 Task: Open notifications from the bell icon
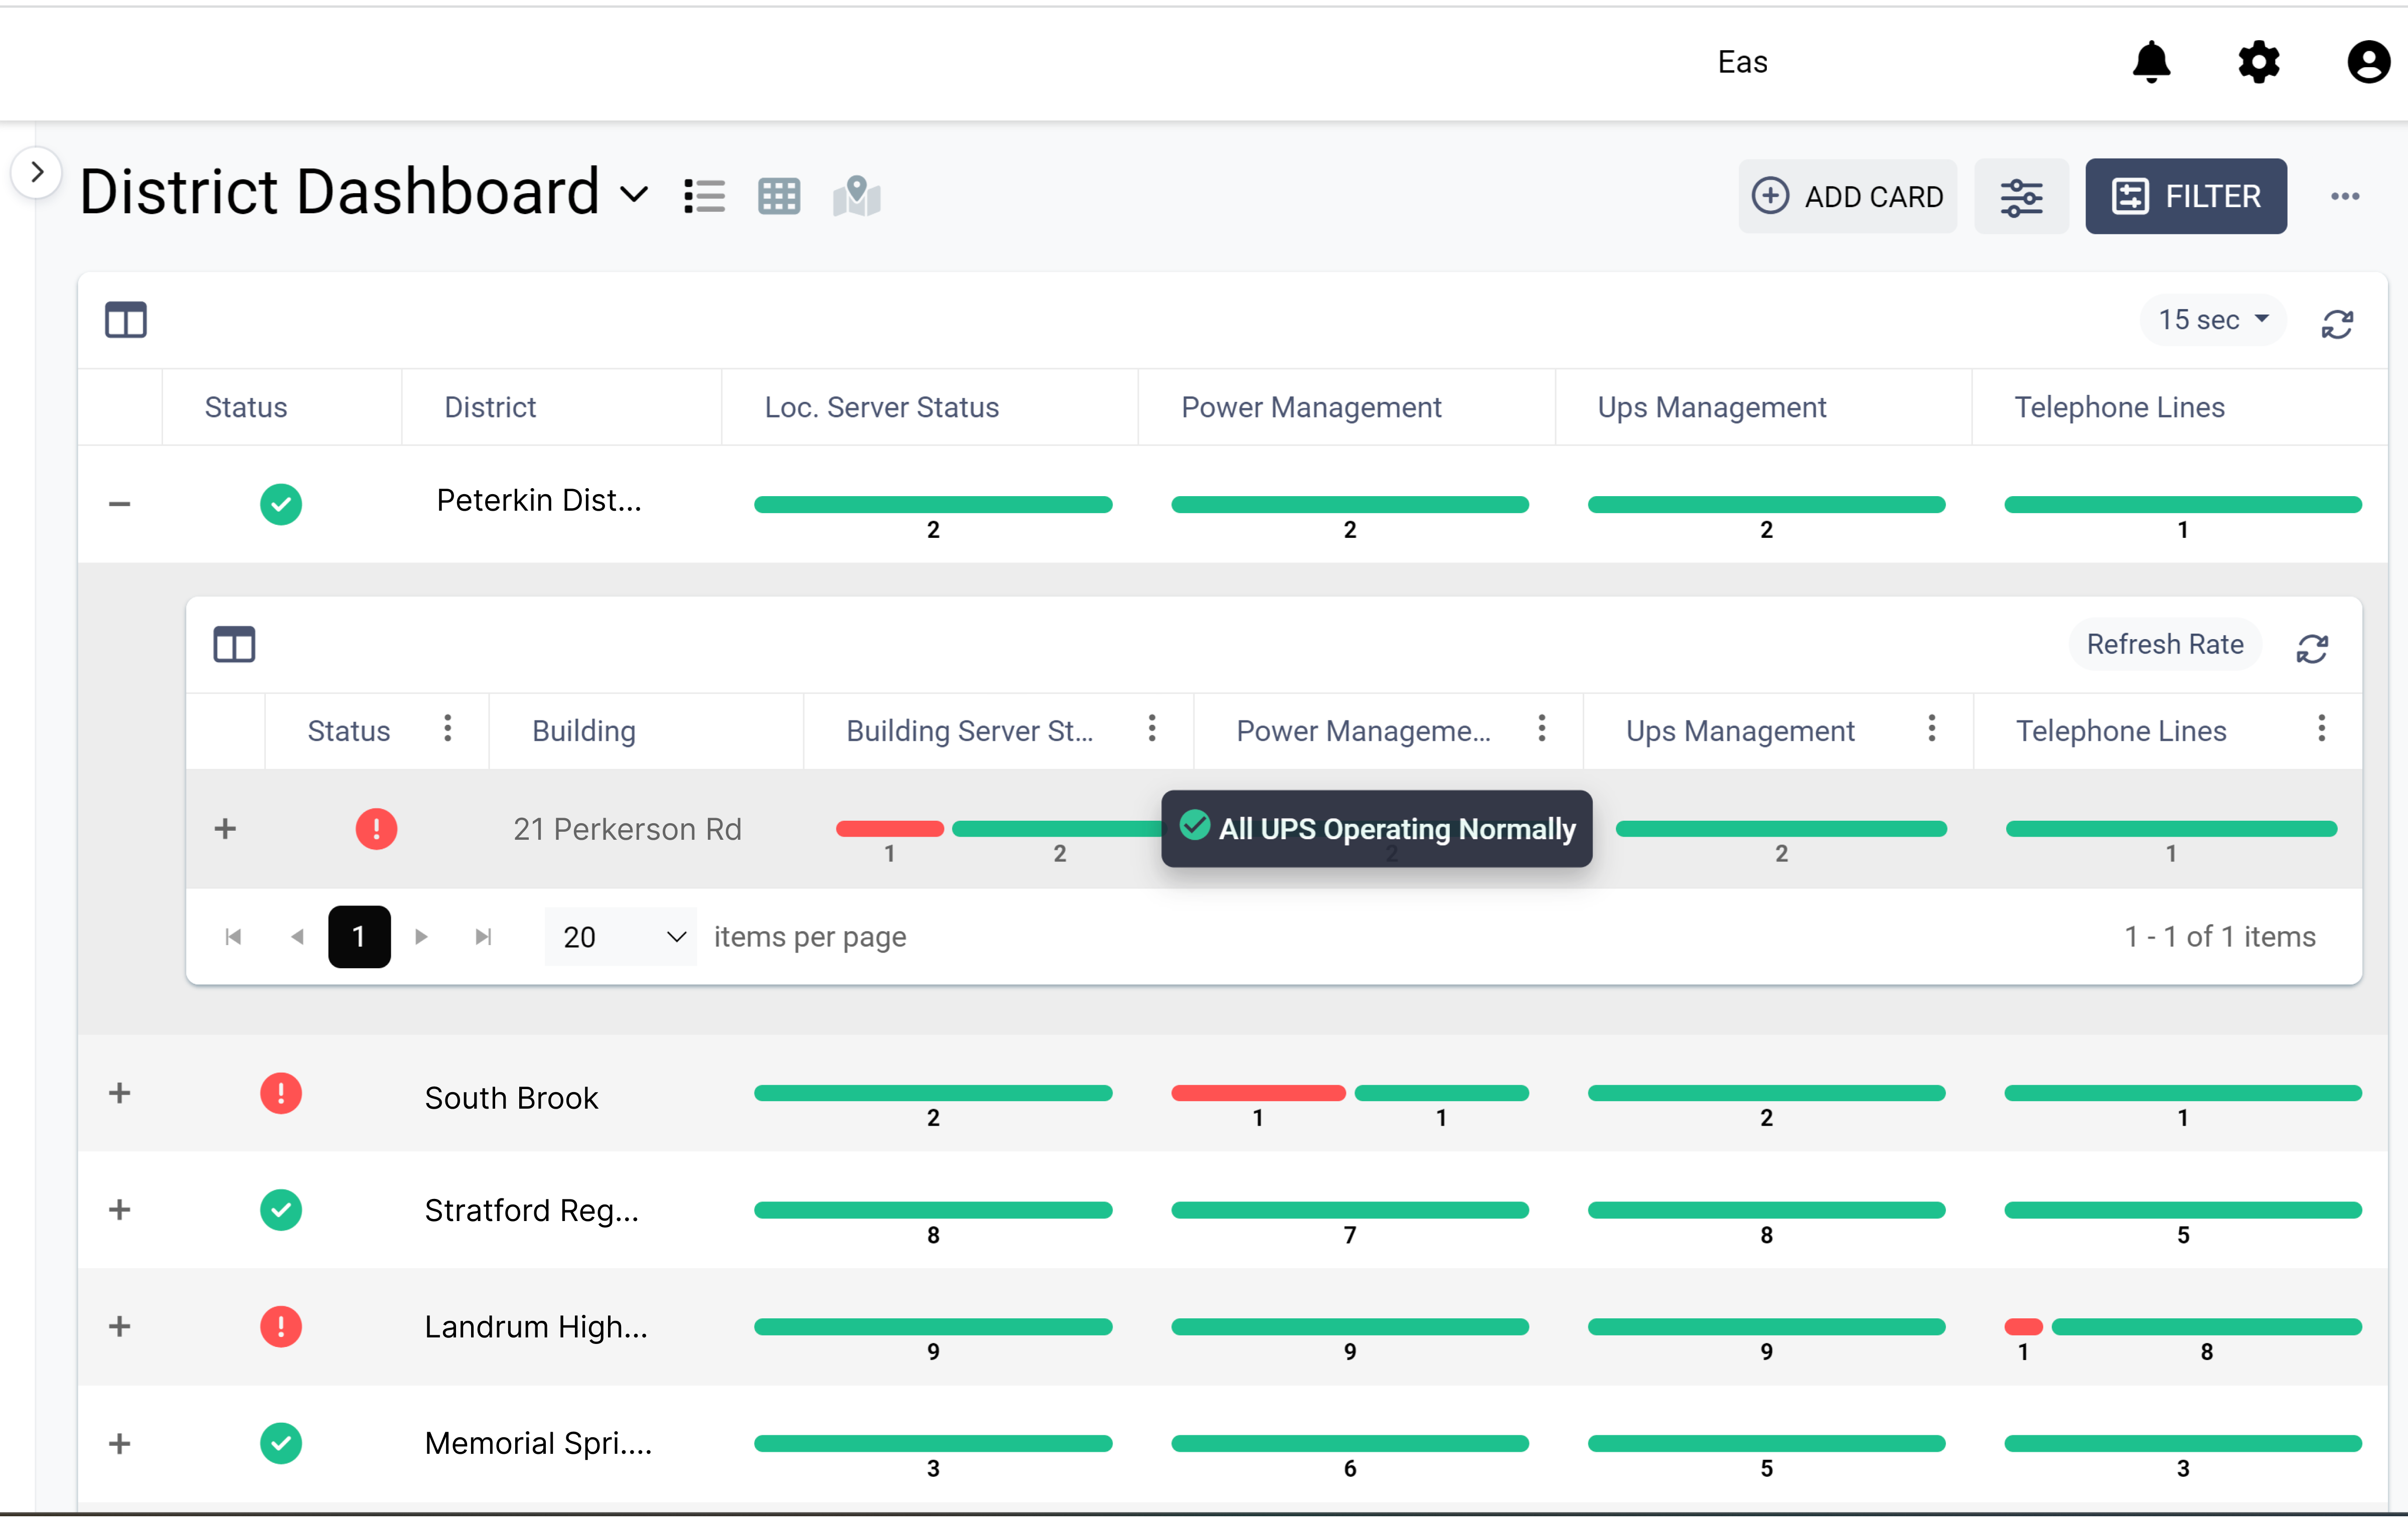click(x=2151, y=62)
